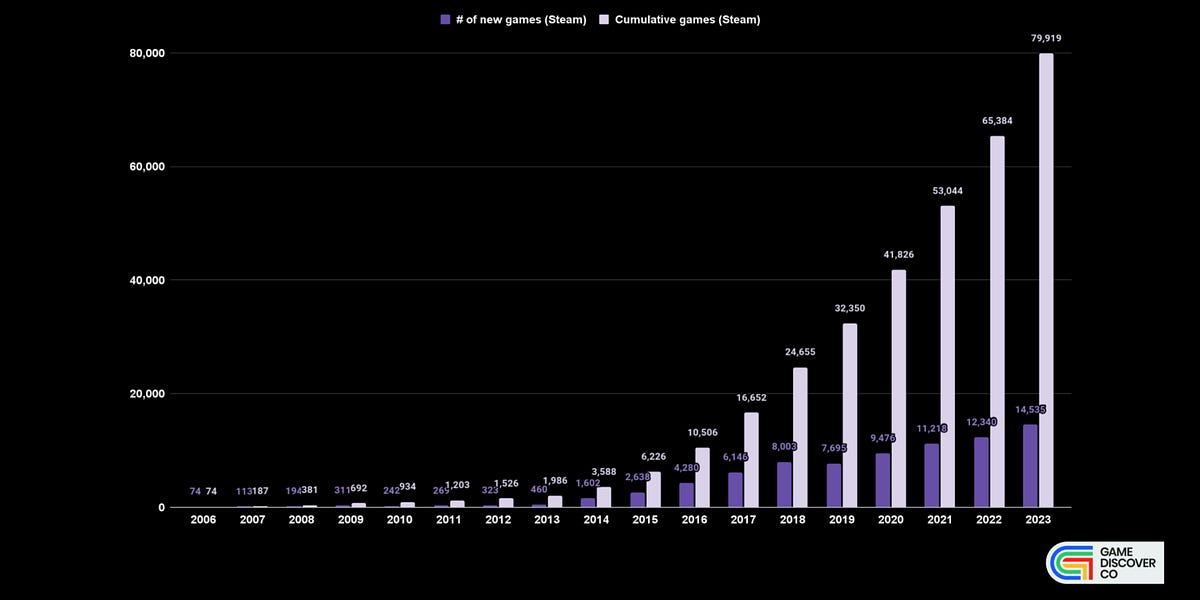1200x600 pixels.
Task: Click the 1,526 data label
Action: coord(506,483)
